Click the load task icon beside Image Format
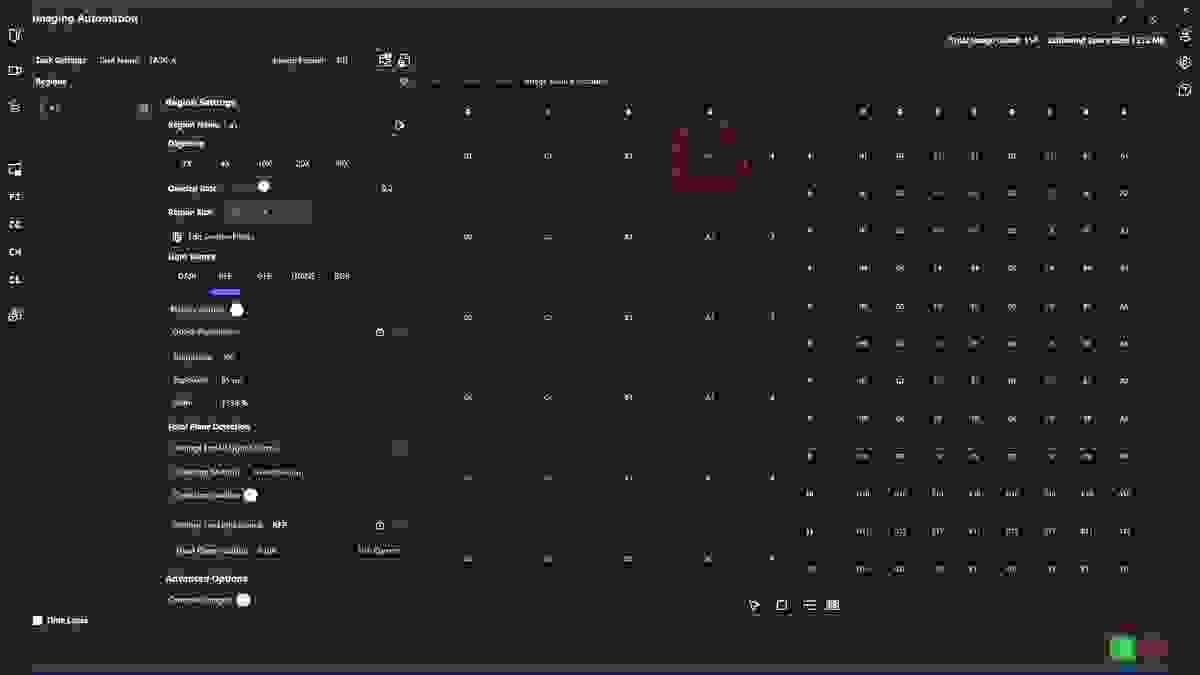This screenshot has width=1200, height=675. click(385, 60)
